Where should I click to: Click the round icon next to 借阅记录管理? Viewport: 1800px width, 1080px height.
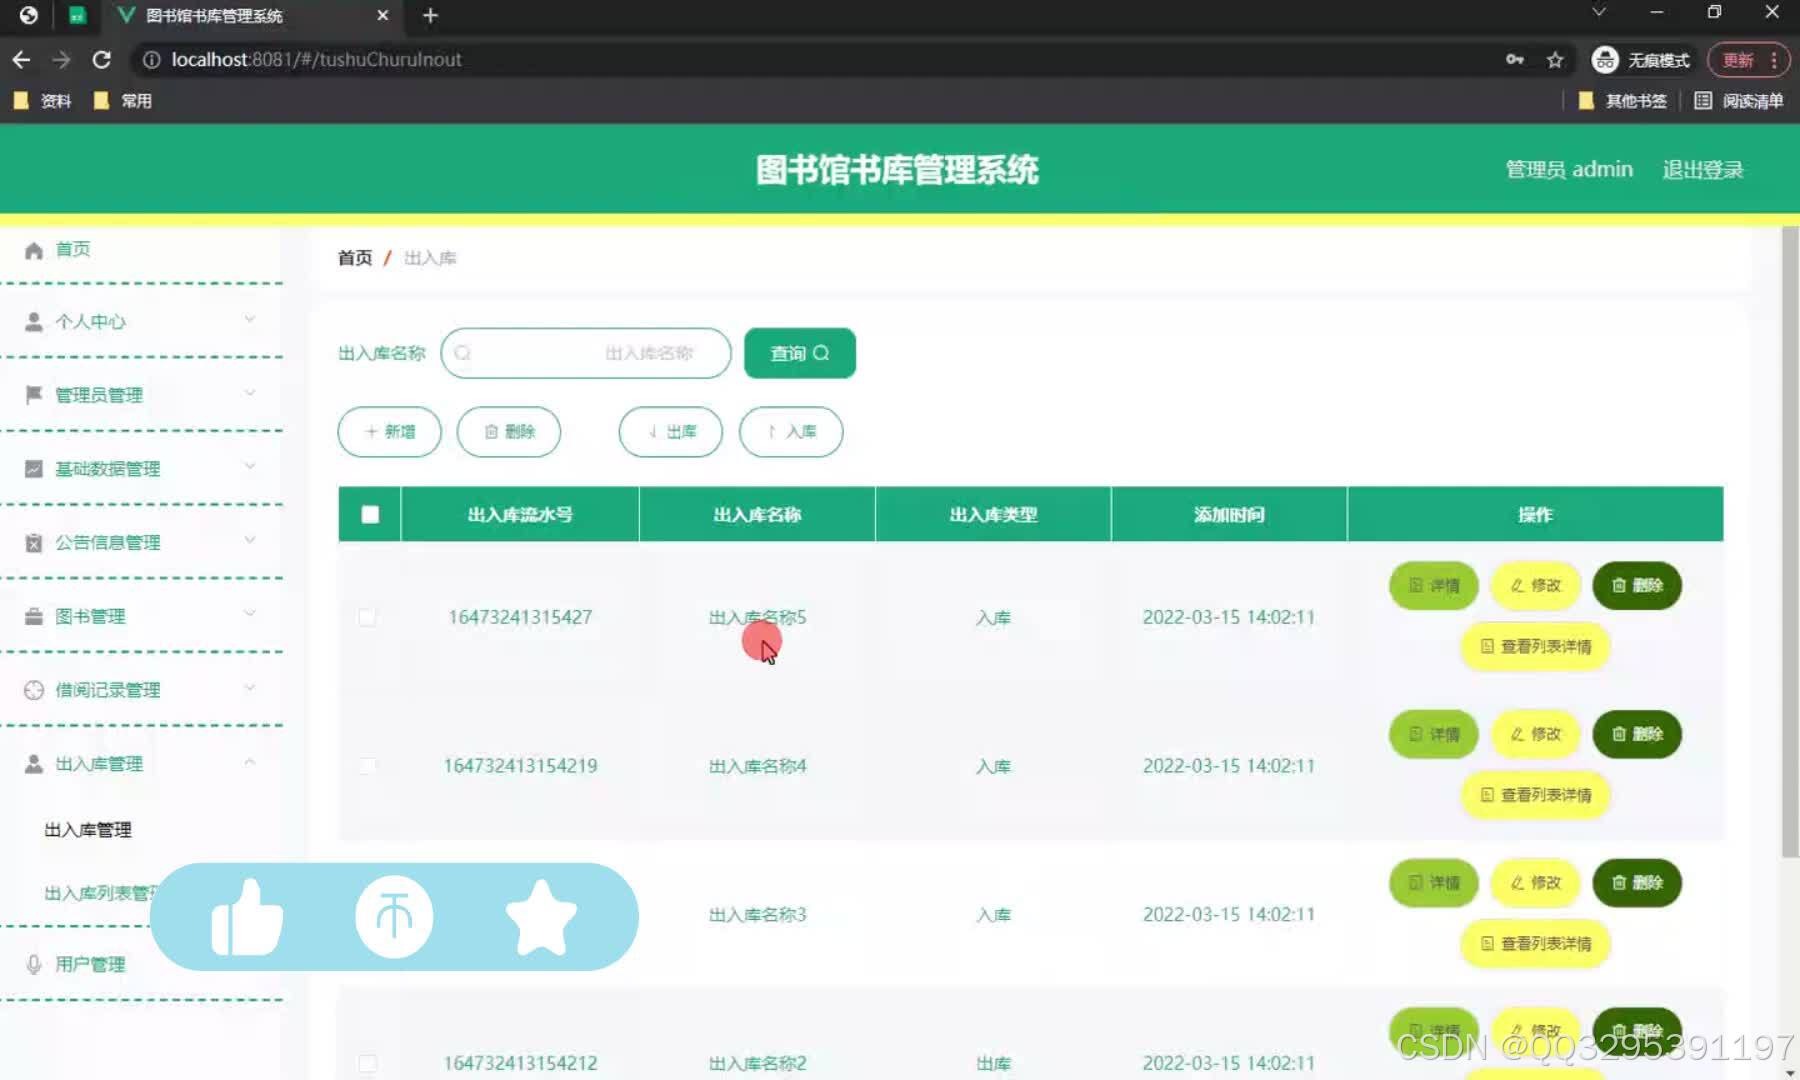(x=34, y=690)
